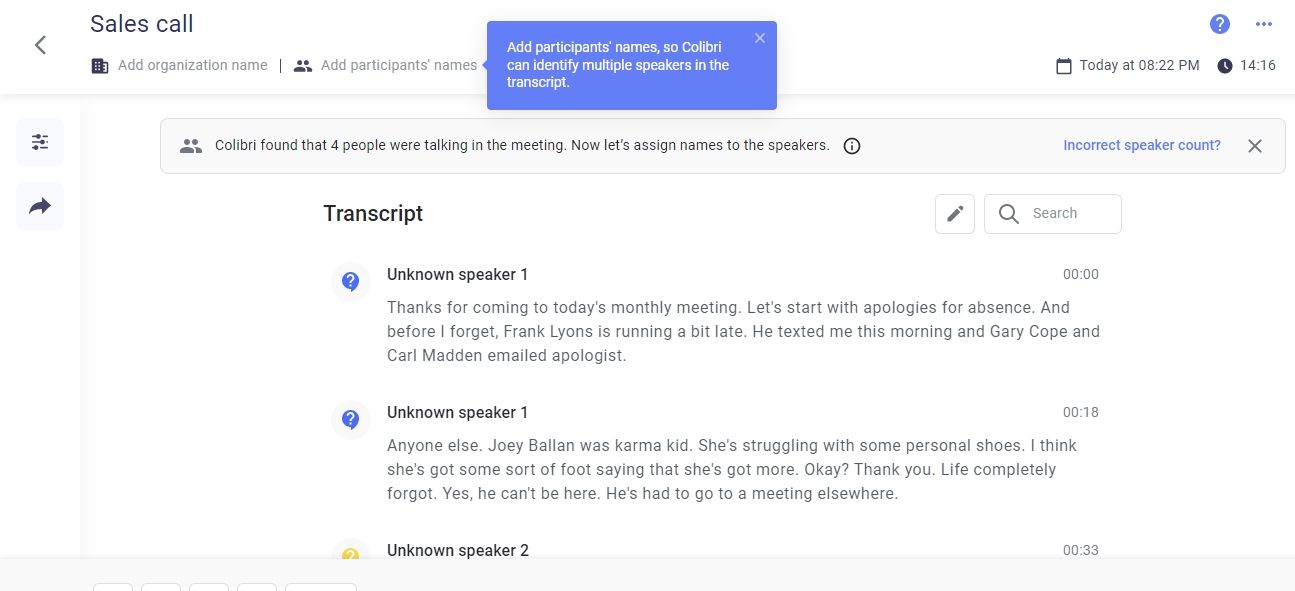
Task: Open the transcript settings panel in left sidebar
Action: (39, 141)
